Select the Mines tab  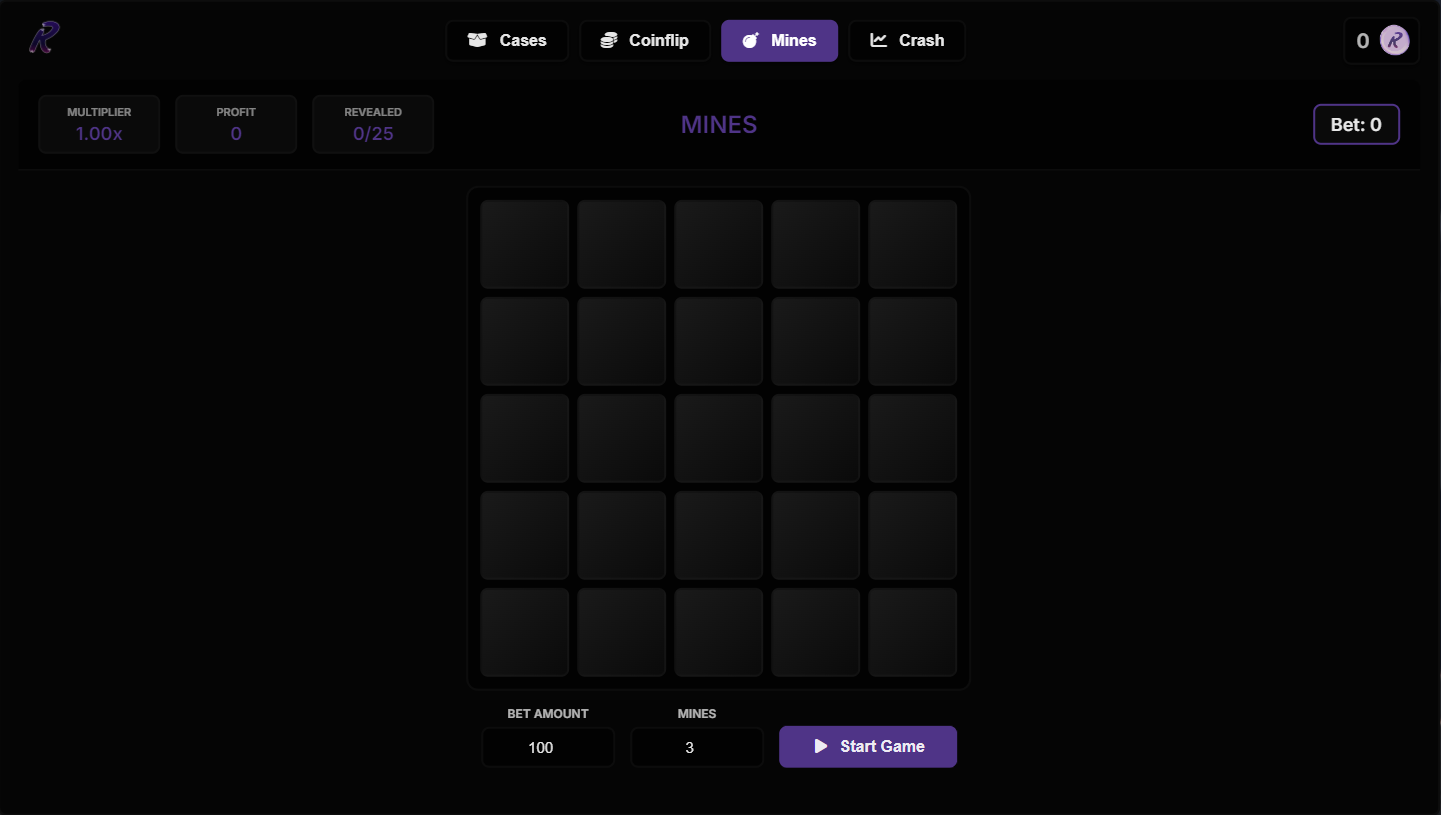point(779,41)
